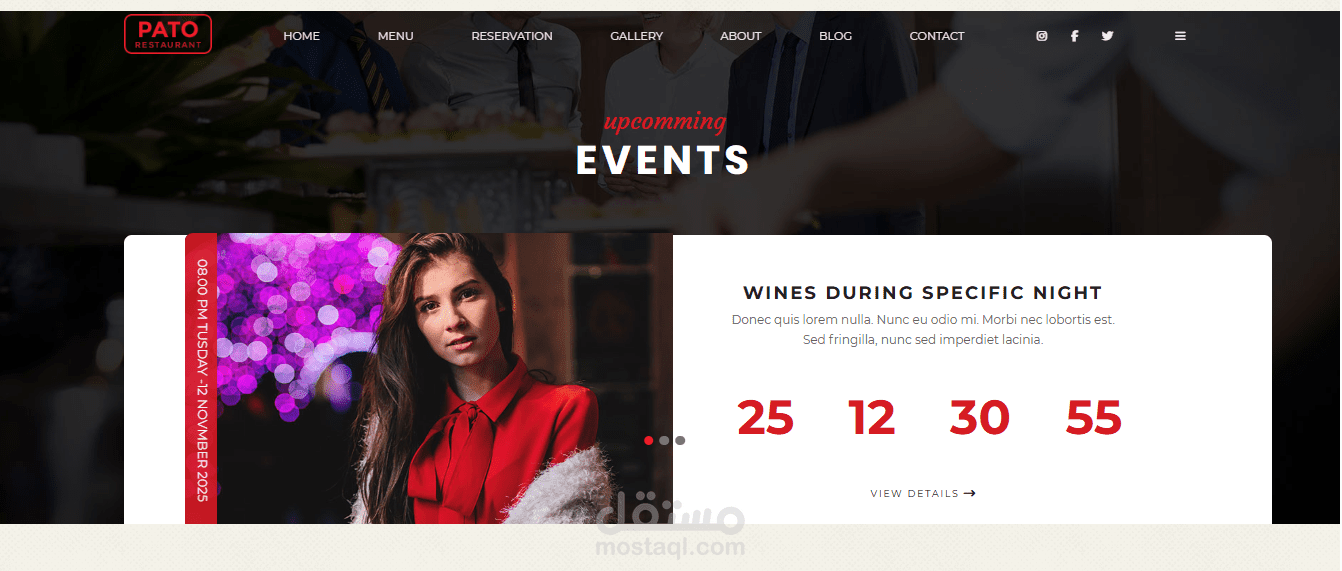Click the arrow next to View Details

[x=970, y=493]
